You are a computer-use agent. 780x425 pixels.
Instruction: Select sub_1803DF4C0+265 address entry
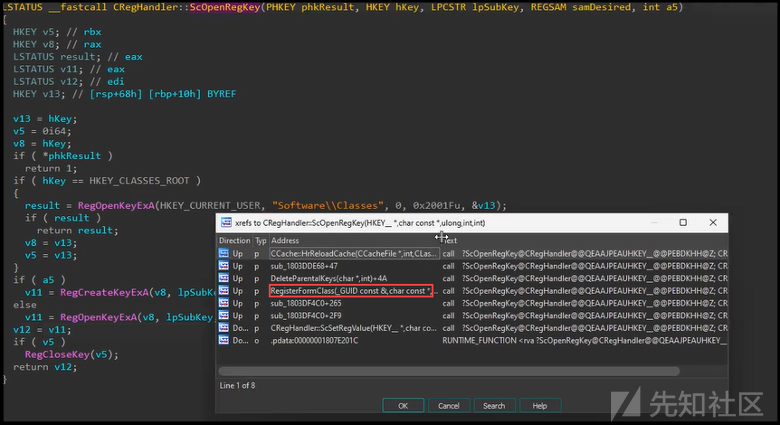click(306, 303)
